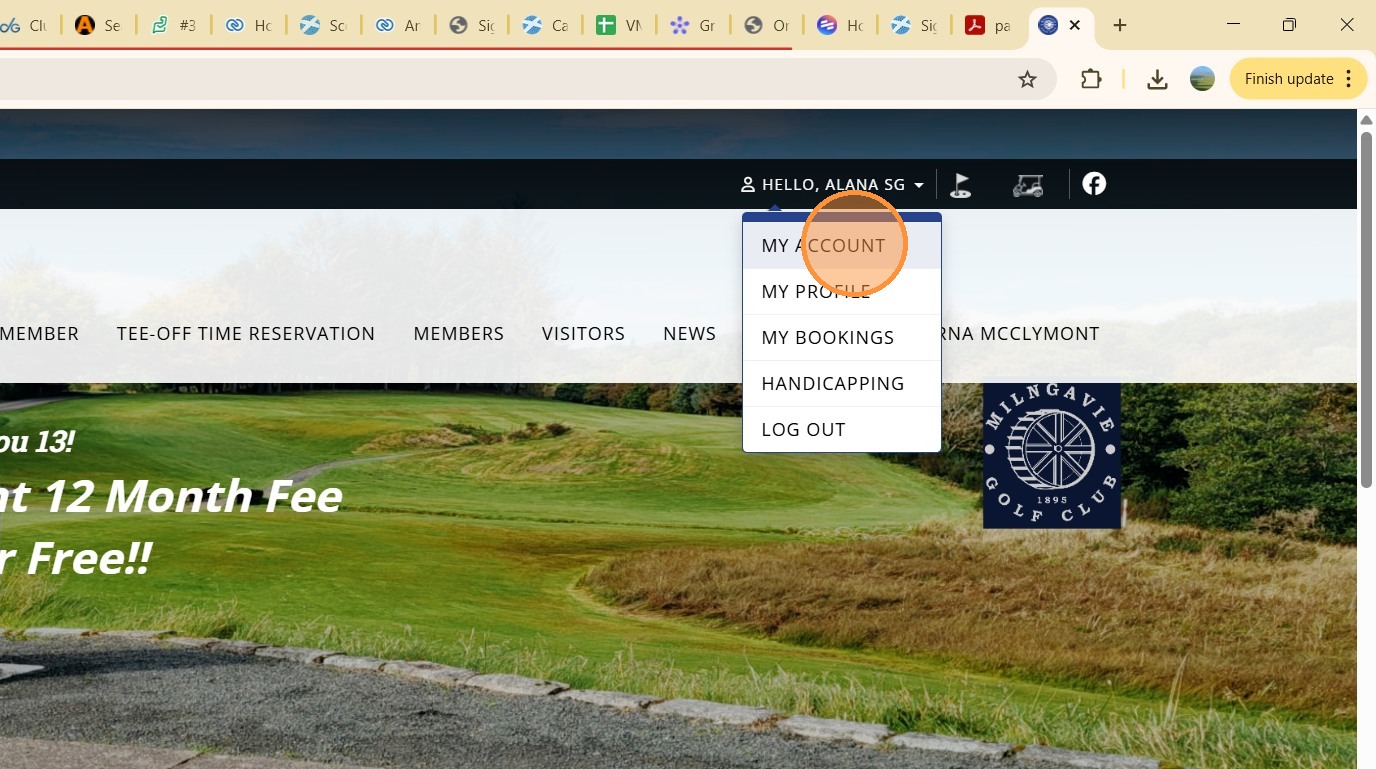Switch to the PDF 'pa' tab
Image resolution: width=1376 pixels, height=769 pixels.
(988, 26)
